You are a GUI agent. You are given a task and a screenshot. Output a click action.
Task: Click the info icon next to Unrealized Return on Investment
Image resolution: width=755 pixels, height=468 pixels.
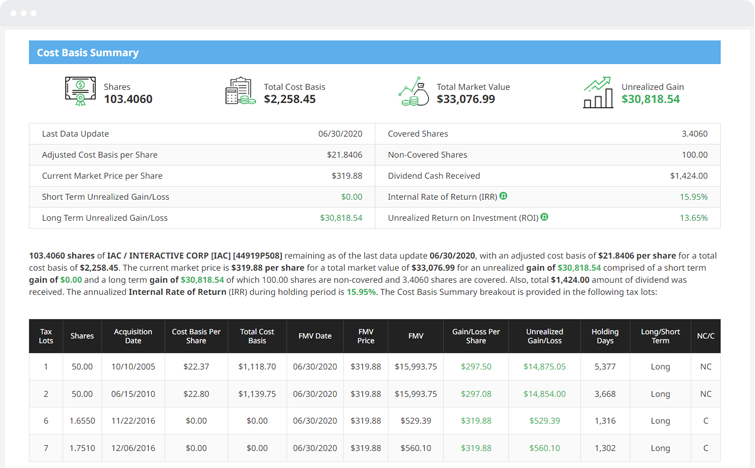coord(545,217)
